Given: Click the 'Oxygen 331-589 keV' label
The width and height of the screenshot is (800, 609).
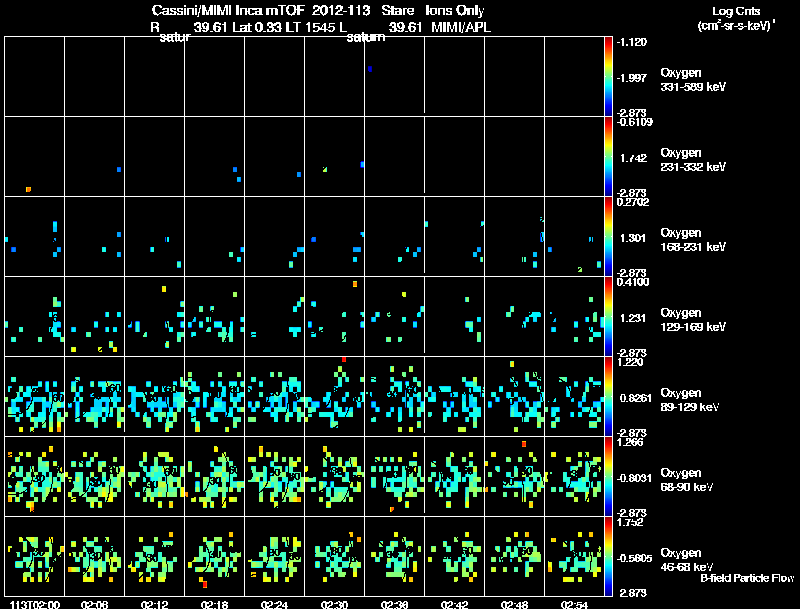Looking at the screenshot, I should pyautogui.click(x=693, y=80).
